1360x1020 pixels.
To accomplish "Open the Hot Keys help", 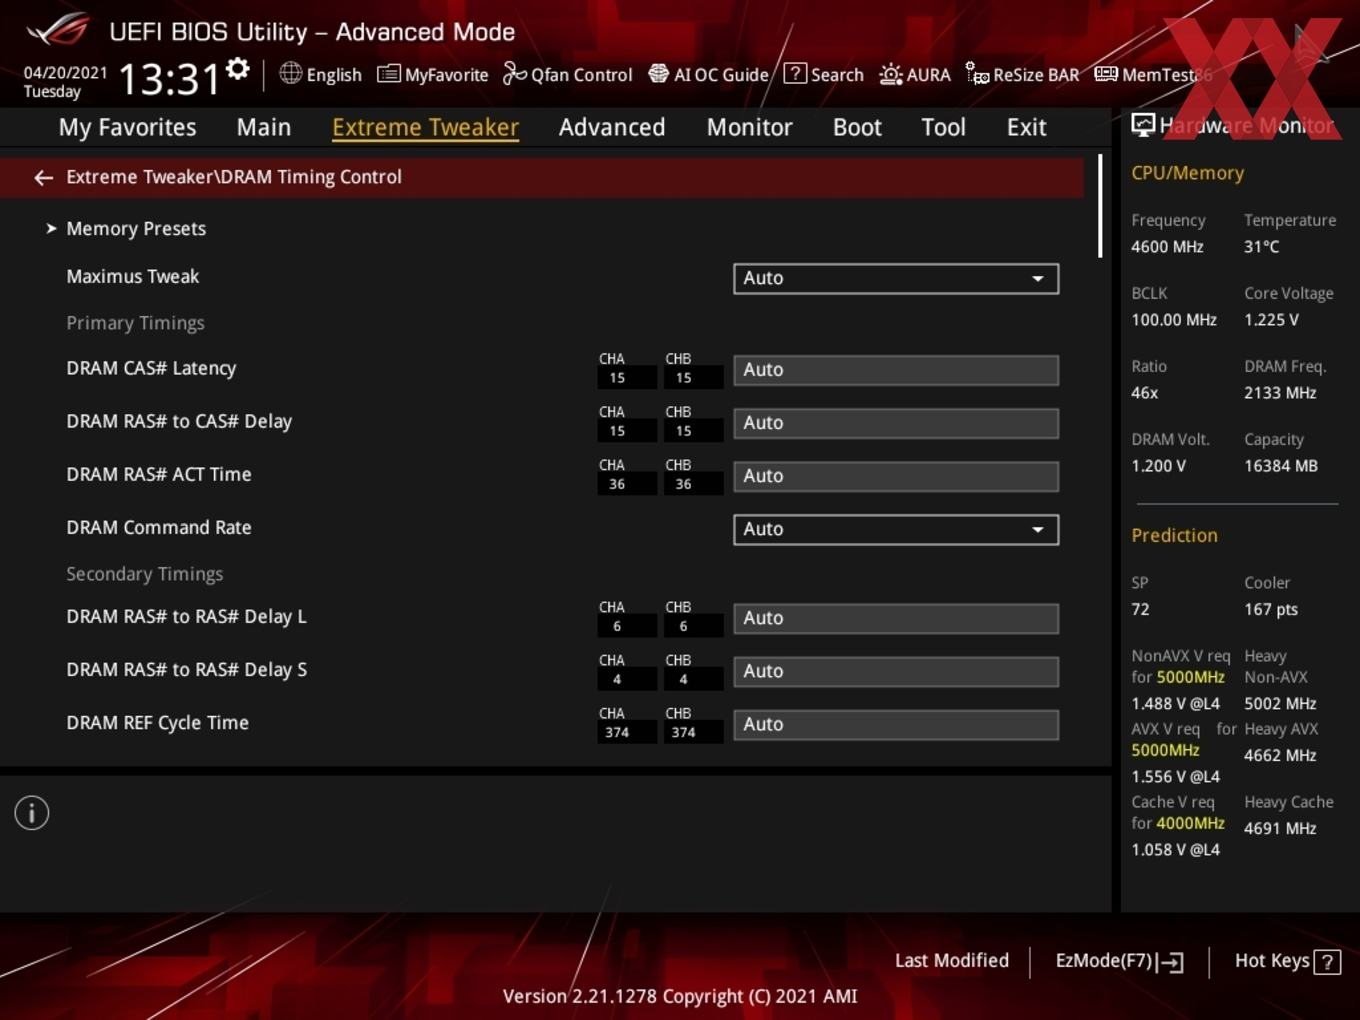I will (1288, 961).
